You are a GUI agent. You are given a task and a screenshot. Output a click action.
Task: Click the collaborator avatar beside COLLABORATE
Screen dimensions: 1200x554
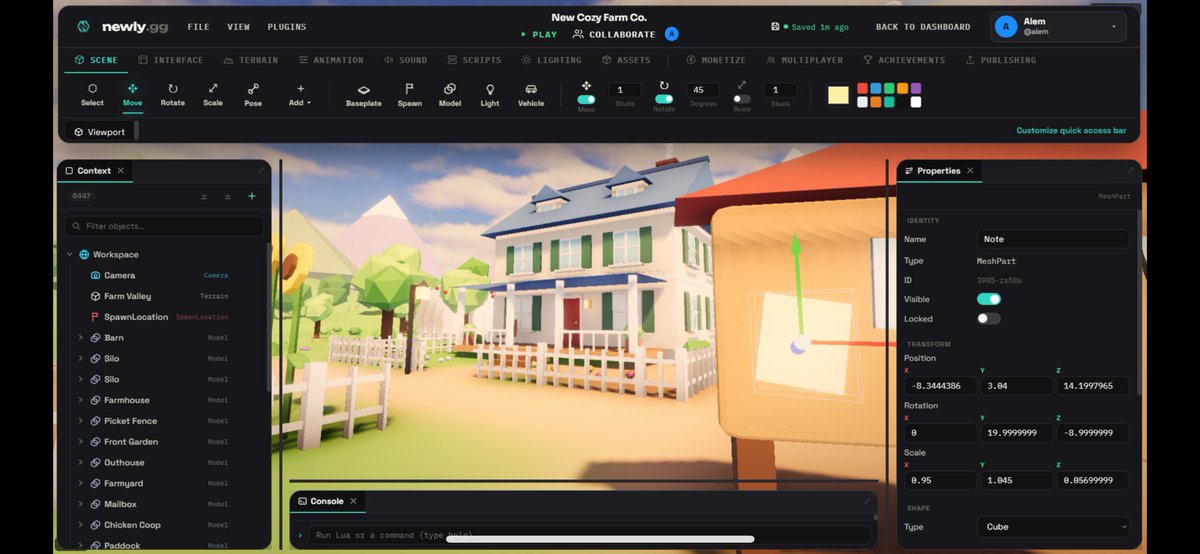[672, 34]
